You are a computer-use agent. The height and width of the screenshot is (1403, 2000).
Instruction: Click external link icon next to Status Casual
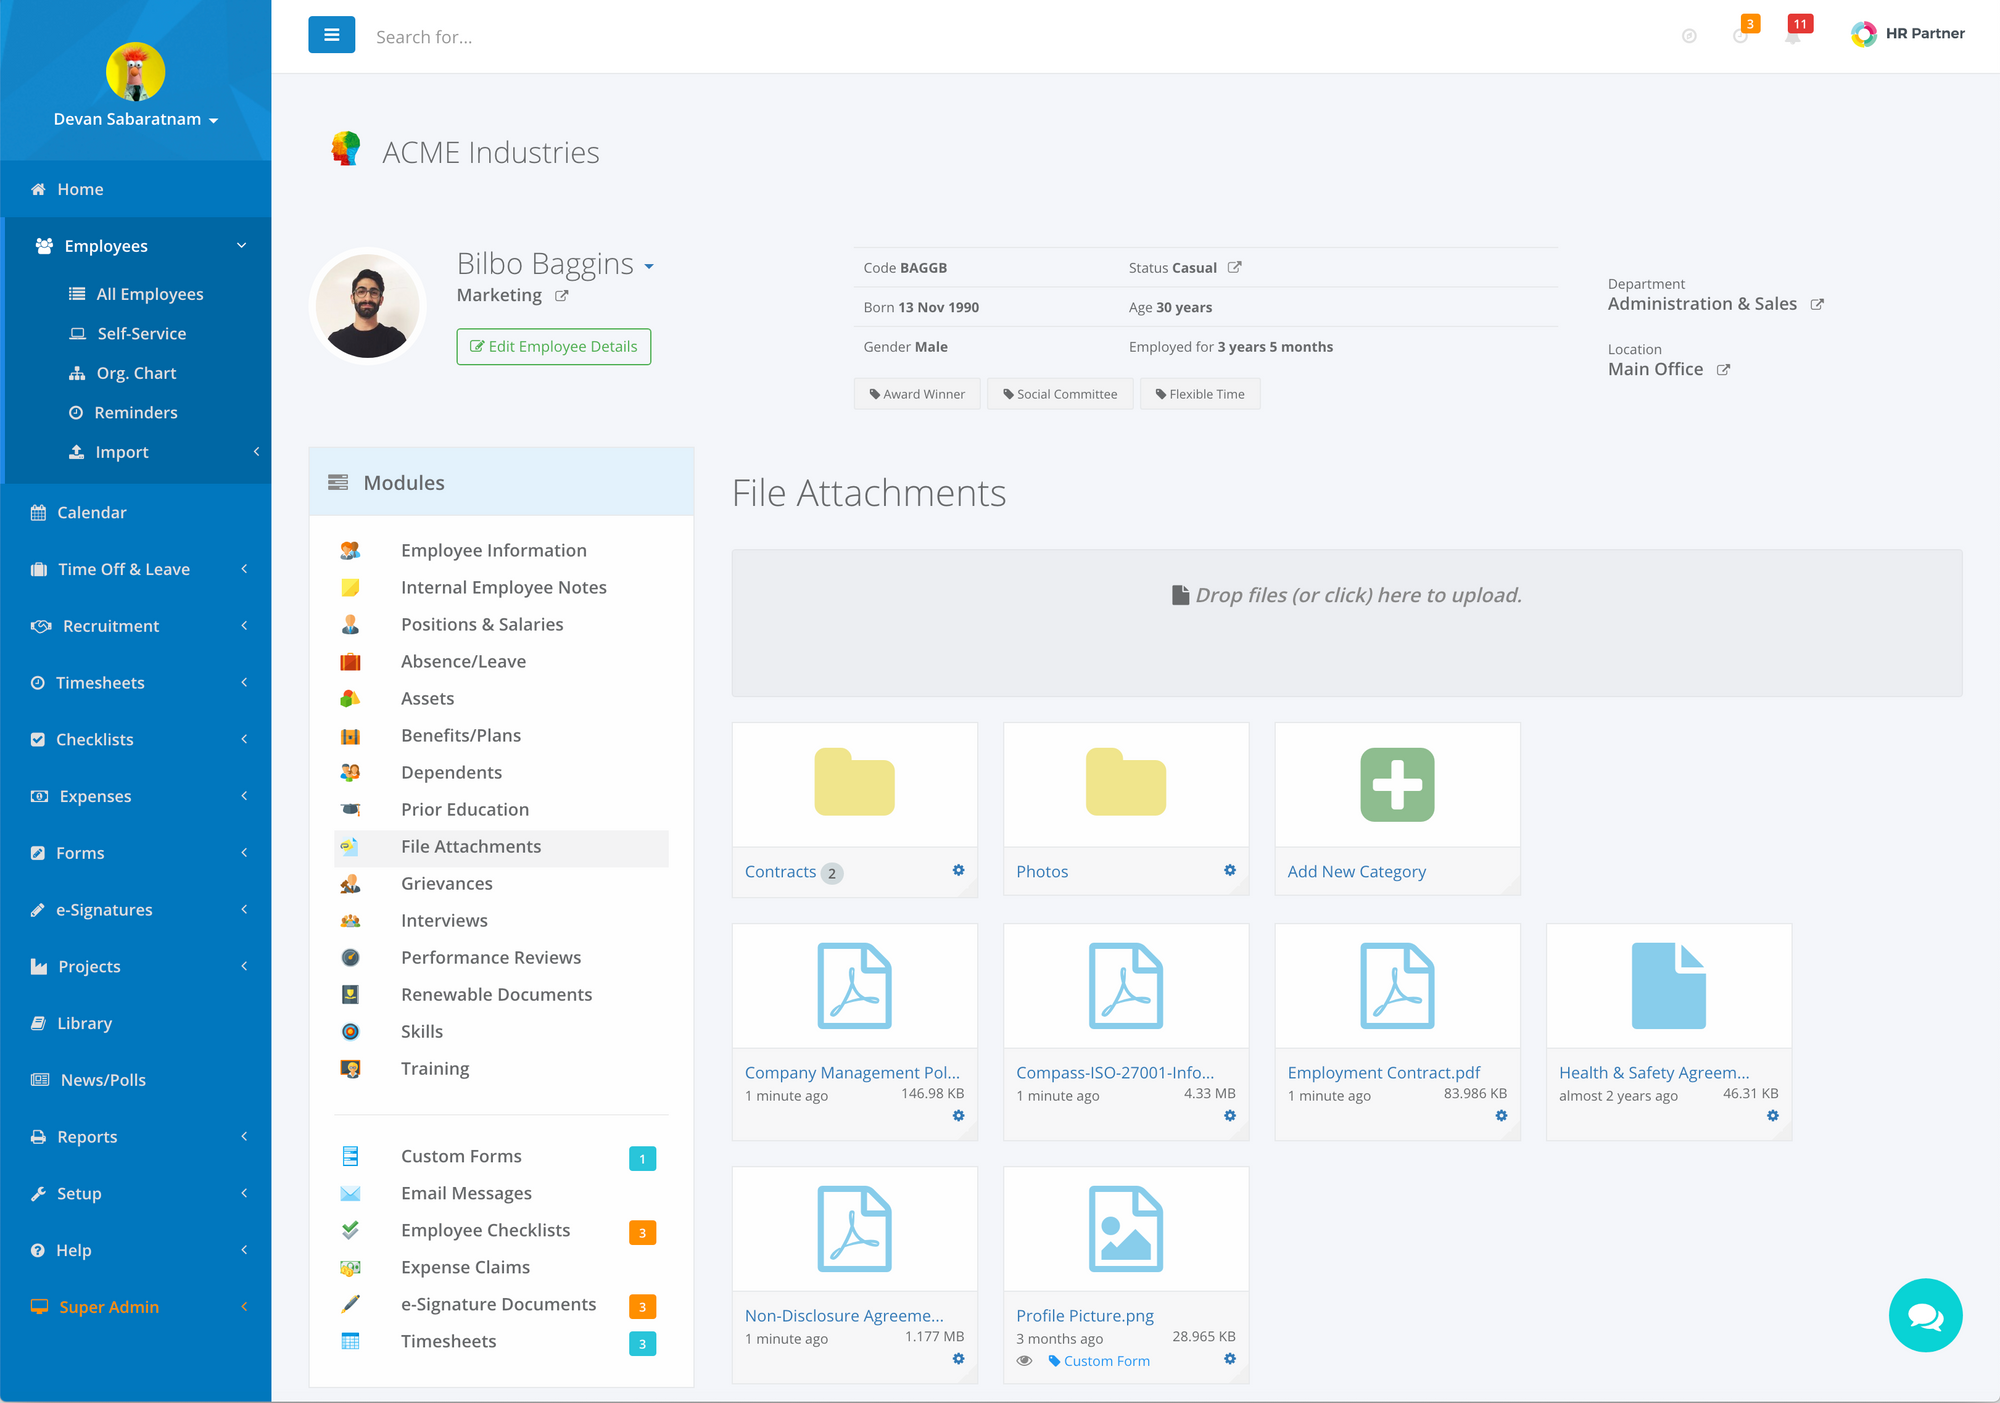[1235, 267]
